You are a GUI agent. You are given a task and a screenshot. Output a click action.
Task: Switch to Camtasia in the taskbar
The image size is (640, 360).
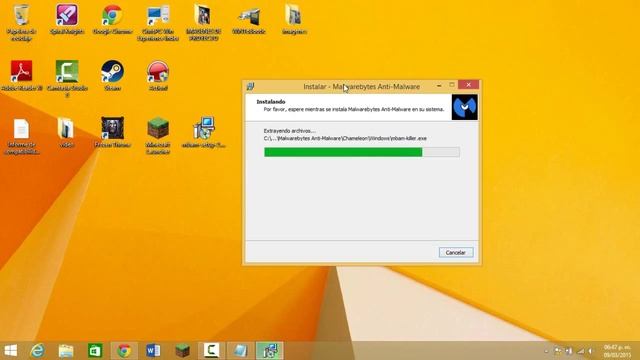point(211,351)
